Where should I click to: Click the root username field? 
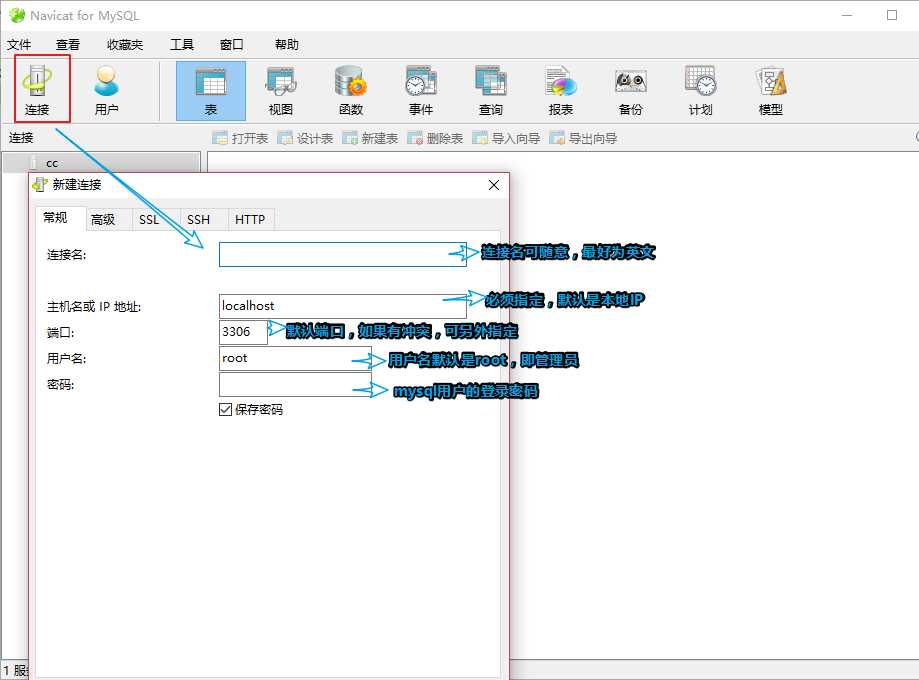pyautogui.click(x=295, y=358)
